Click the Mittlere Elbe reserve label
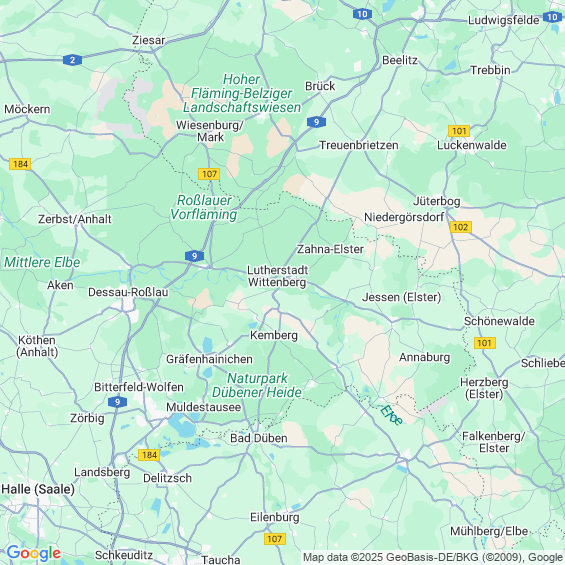 (x=42, y=262)
